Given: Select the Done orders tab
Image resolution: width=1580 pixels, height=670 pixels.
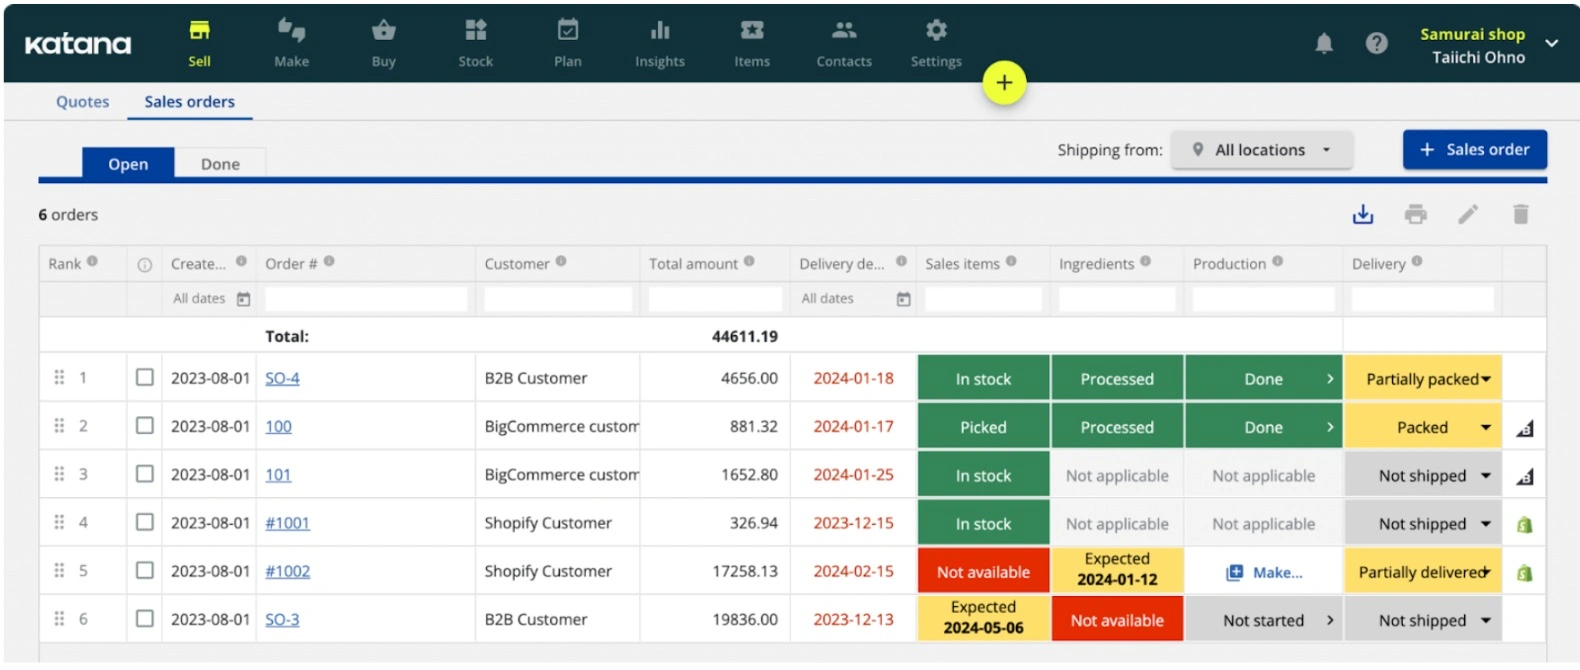Looking at the screenshot, I should tap(220, 164).
